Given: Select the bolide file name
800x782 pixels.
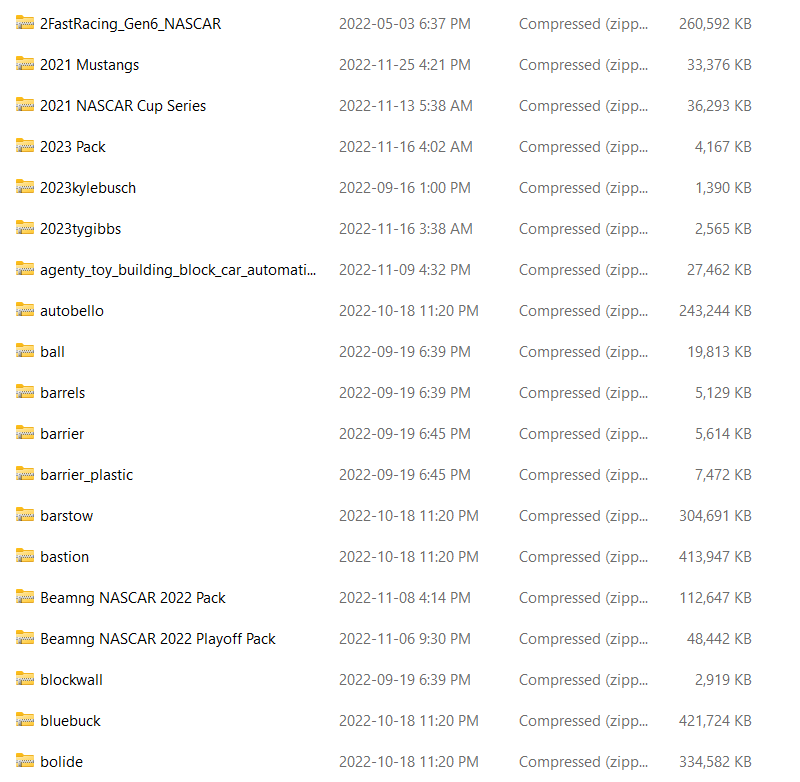Looking at the screenshot, I should tap(61, 762).
